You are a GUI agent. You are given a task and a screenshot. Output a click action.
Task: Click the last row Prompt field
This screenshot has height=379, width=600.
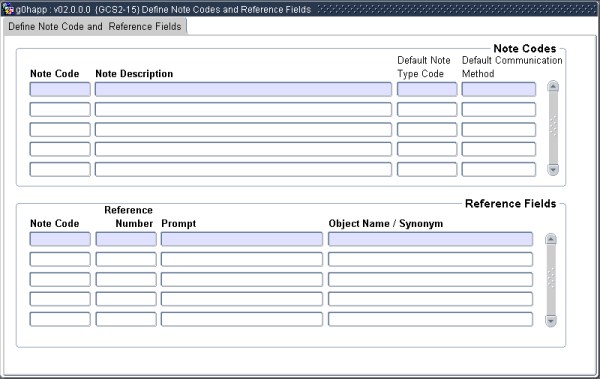tap(242, 319)
